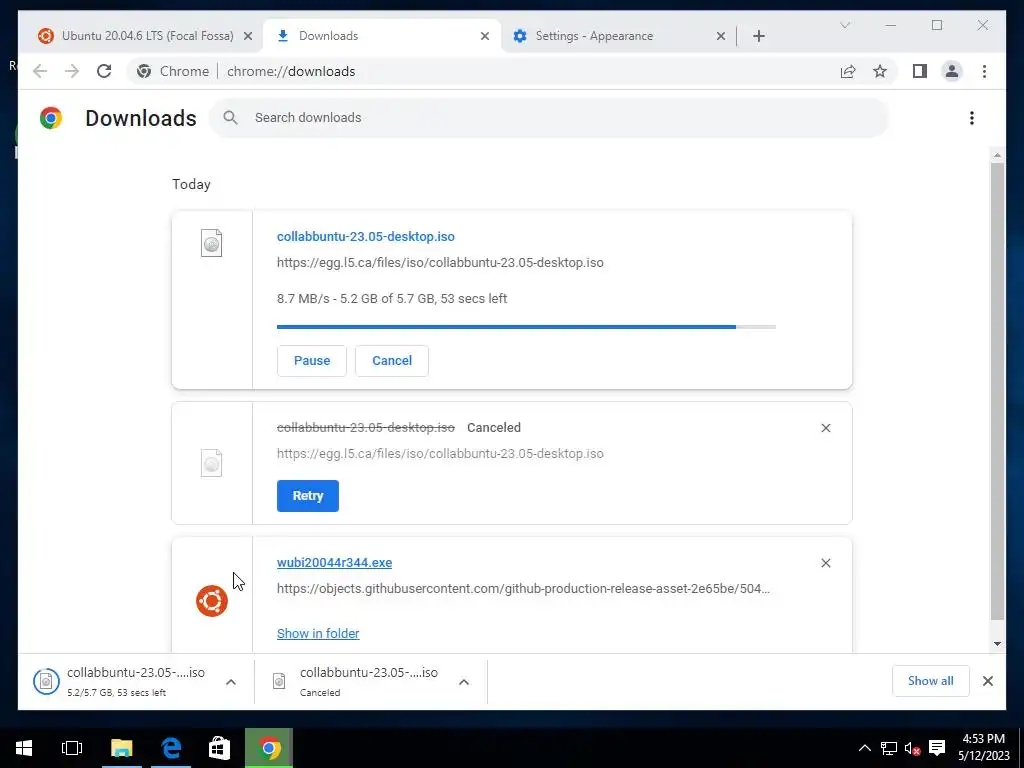
Task: Remove the canceled collabbuntu entry from list
Action: click(x=825, y=428)
